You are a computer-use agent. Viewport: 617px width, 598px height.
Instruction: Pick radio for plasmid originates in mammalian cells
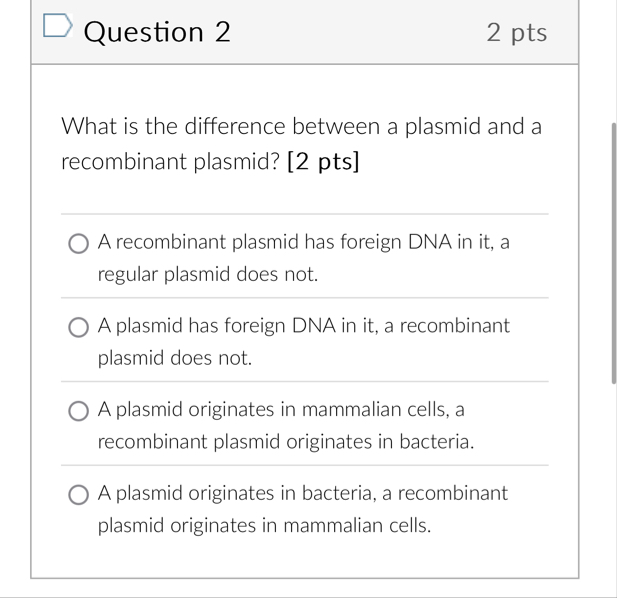pos(78,411)
